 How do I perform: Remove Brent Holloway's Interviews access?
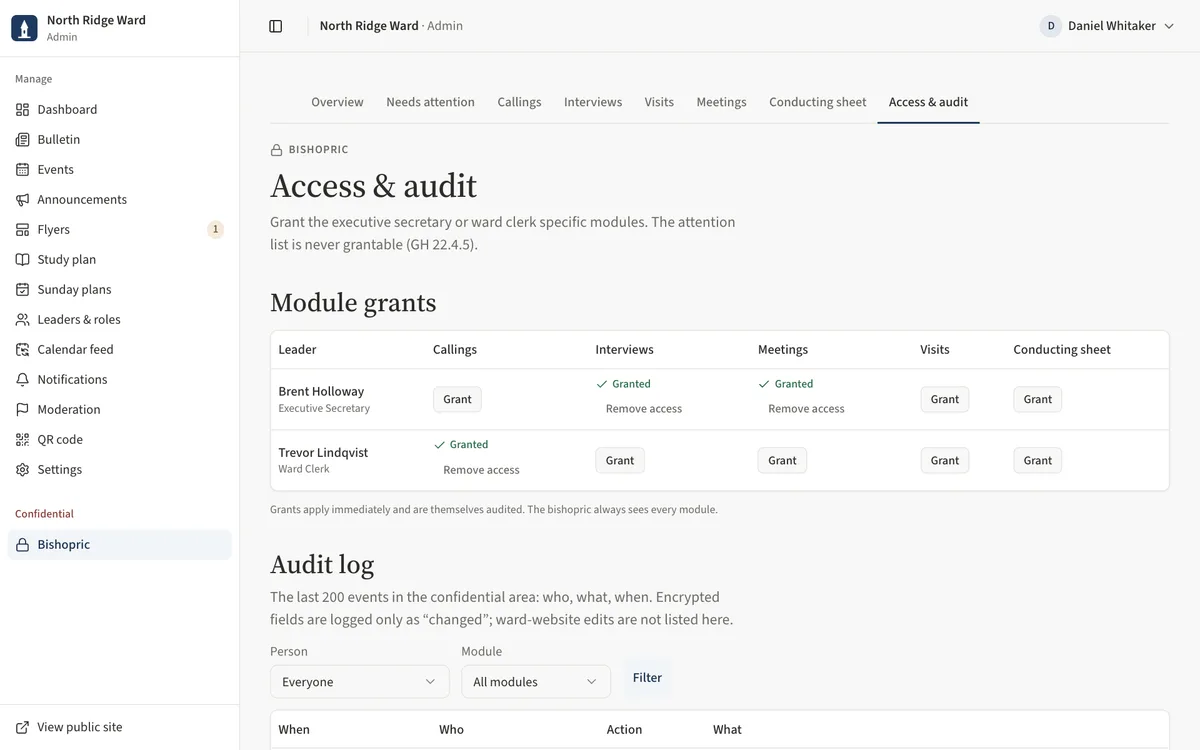coord(644,409)
